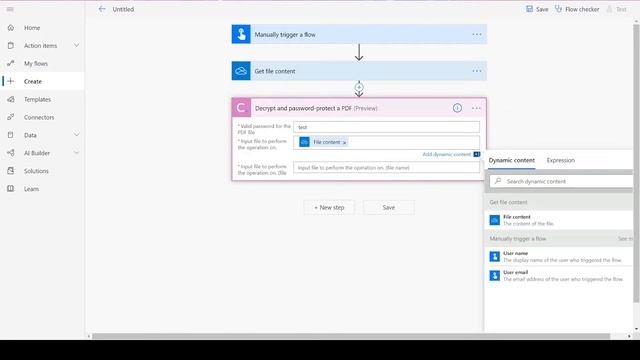Image resolution: width=640 pixels, height=360 pixels.
Task: Insert User name dynamic content
Action: pyautogui.click(x=559, y=256)
